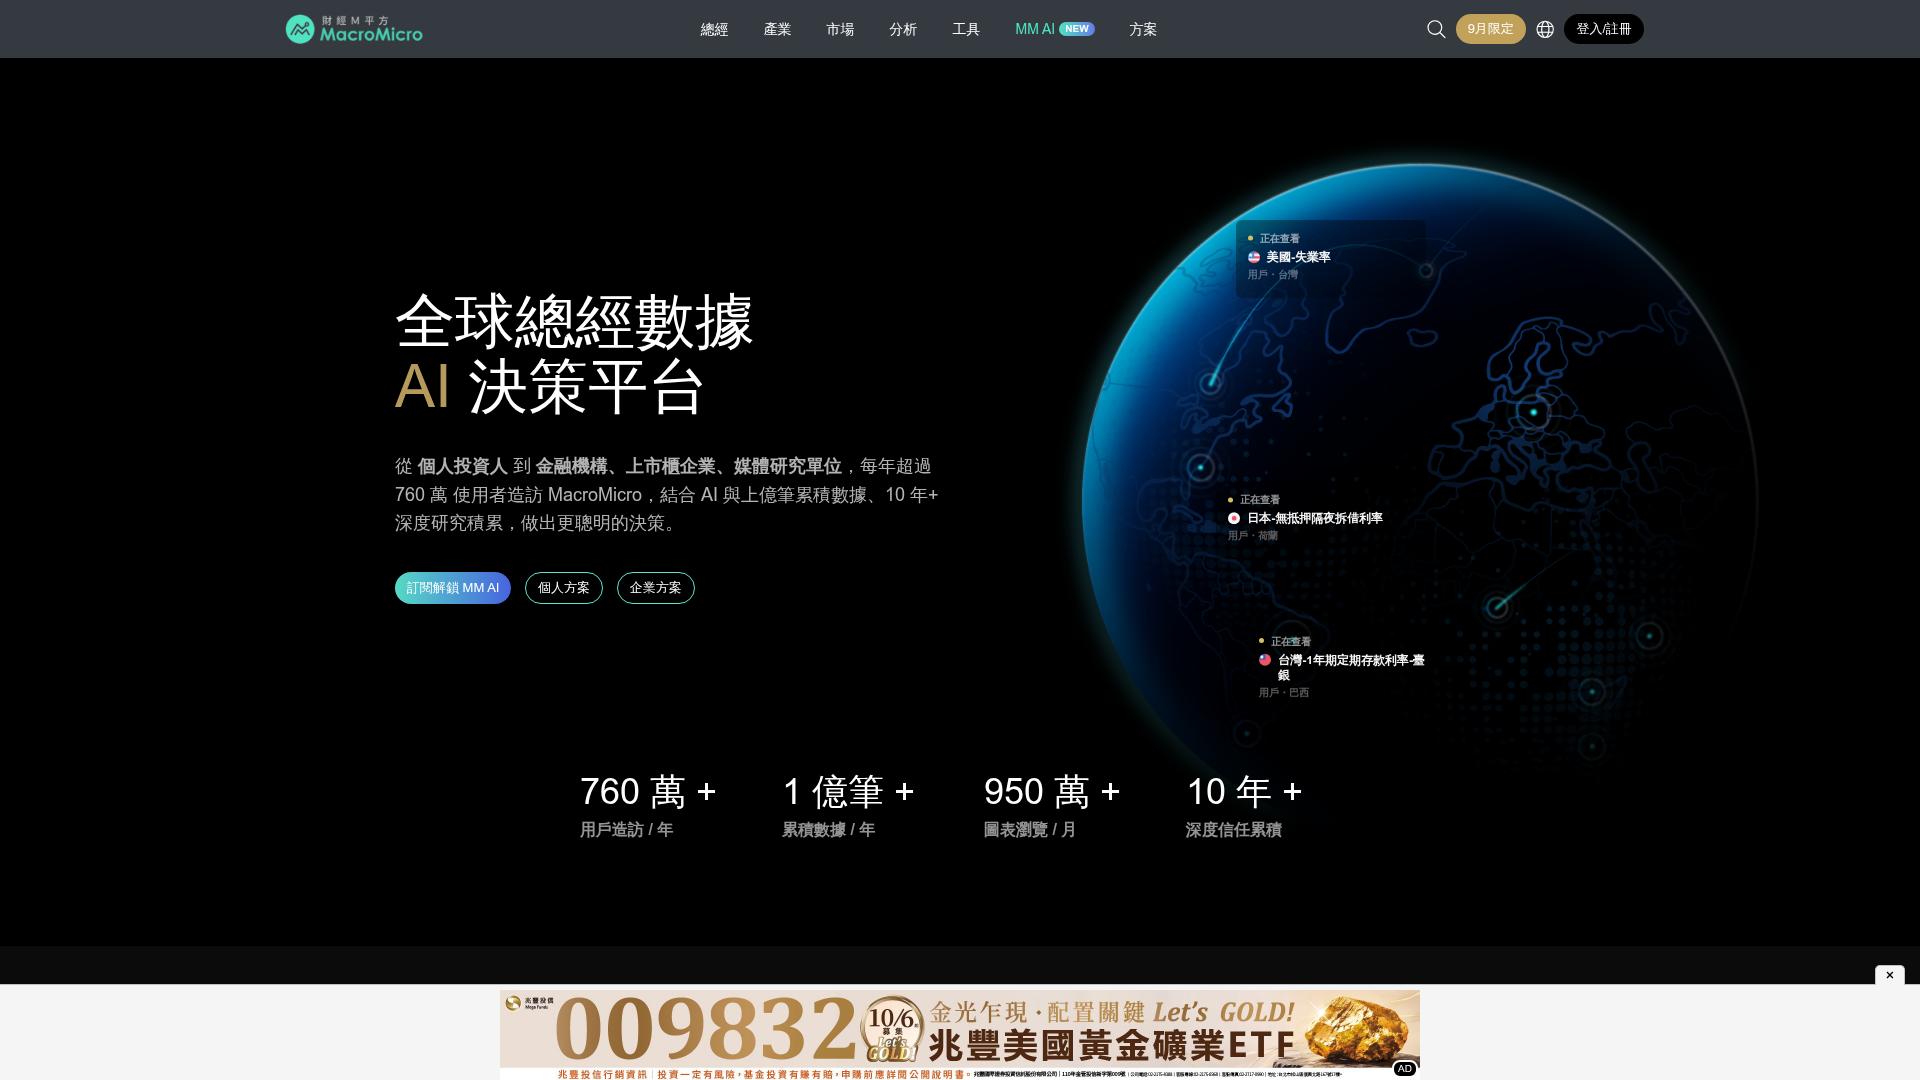Click the 1 億筆 + statistic
The width and height of the screenshot is (1920, 1080).
(848, 792)
